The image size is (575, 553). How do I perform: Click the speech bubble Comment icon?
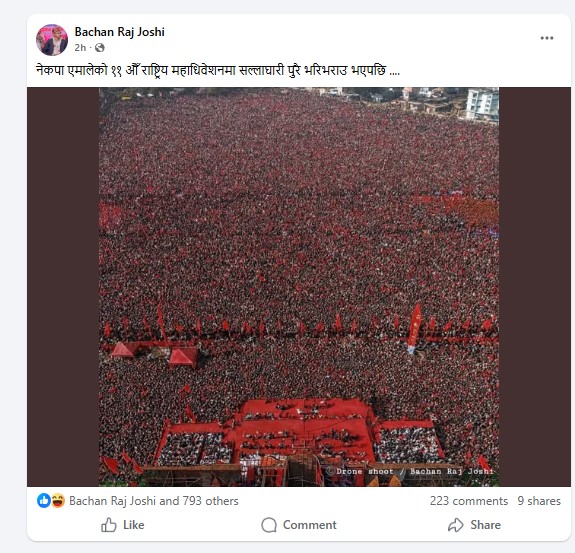pyautogui.click(x=269, y=525)
